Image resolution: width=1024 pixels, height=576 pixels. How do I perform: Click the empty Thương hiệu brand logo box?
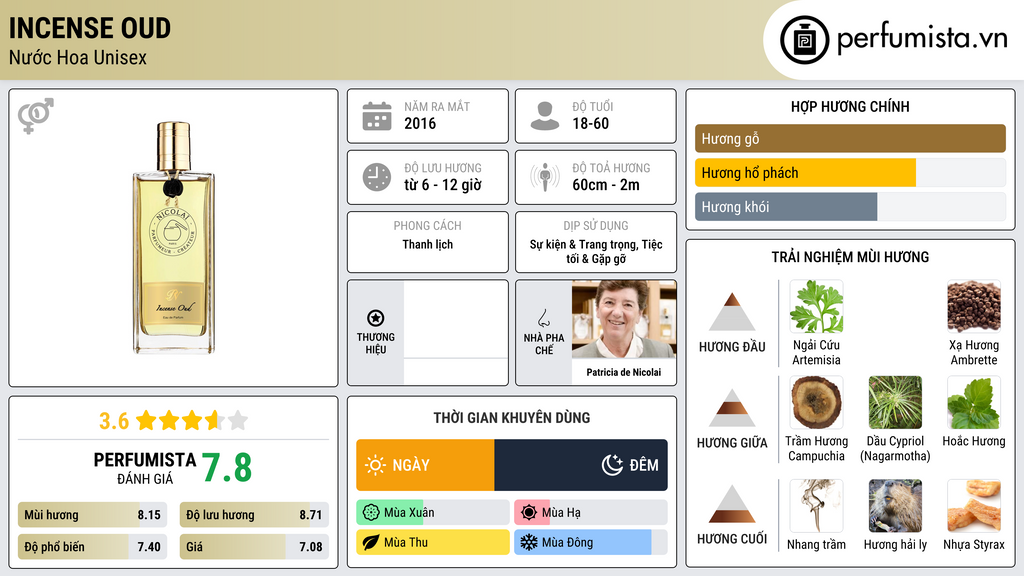[456, 332]
